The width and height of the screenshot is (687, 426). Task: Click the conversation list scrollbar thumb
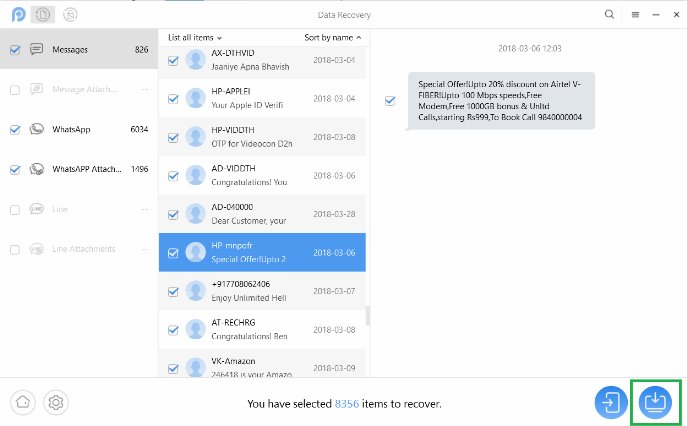point(368,316)
